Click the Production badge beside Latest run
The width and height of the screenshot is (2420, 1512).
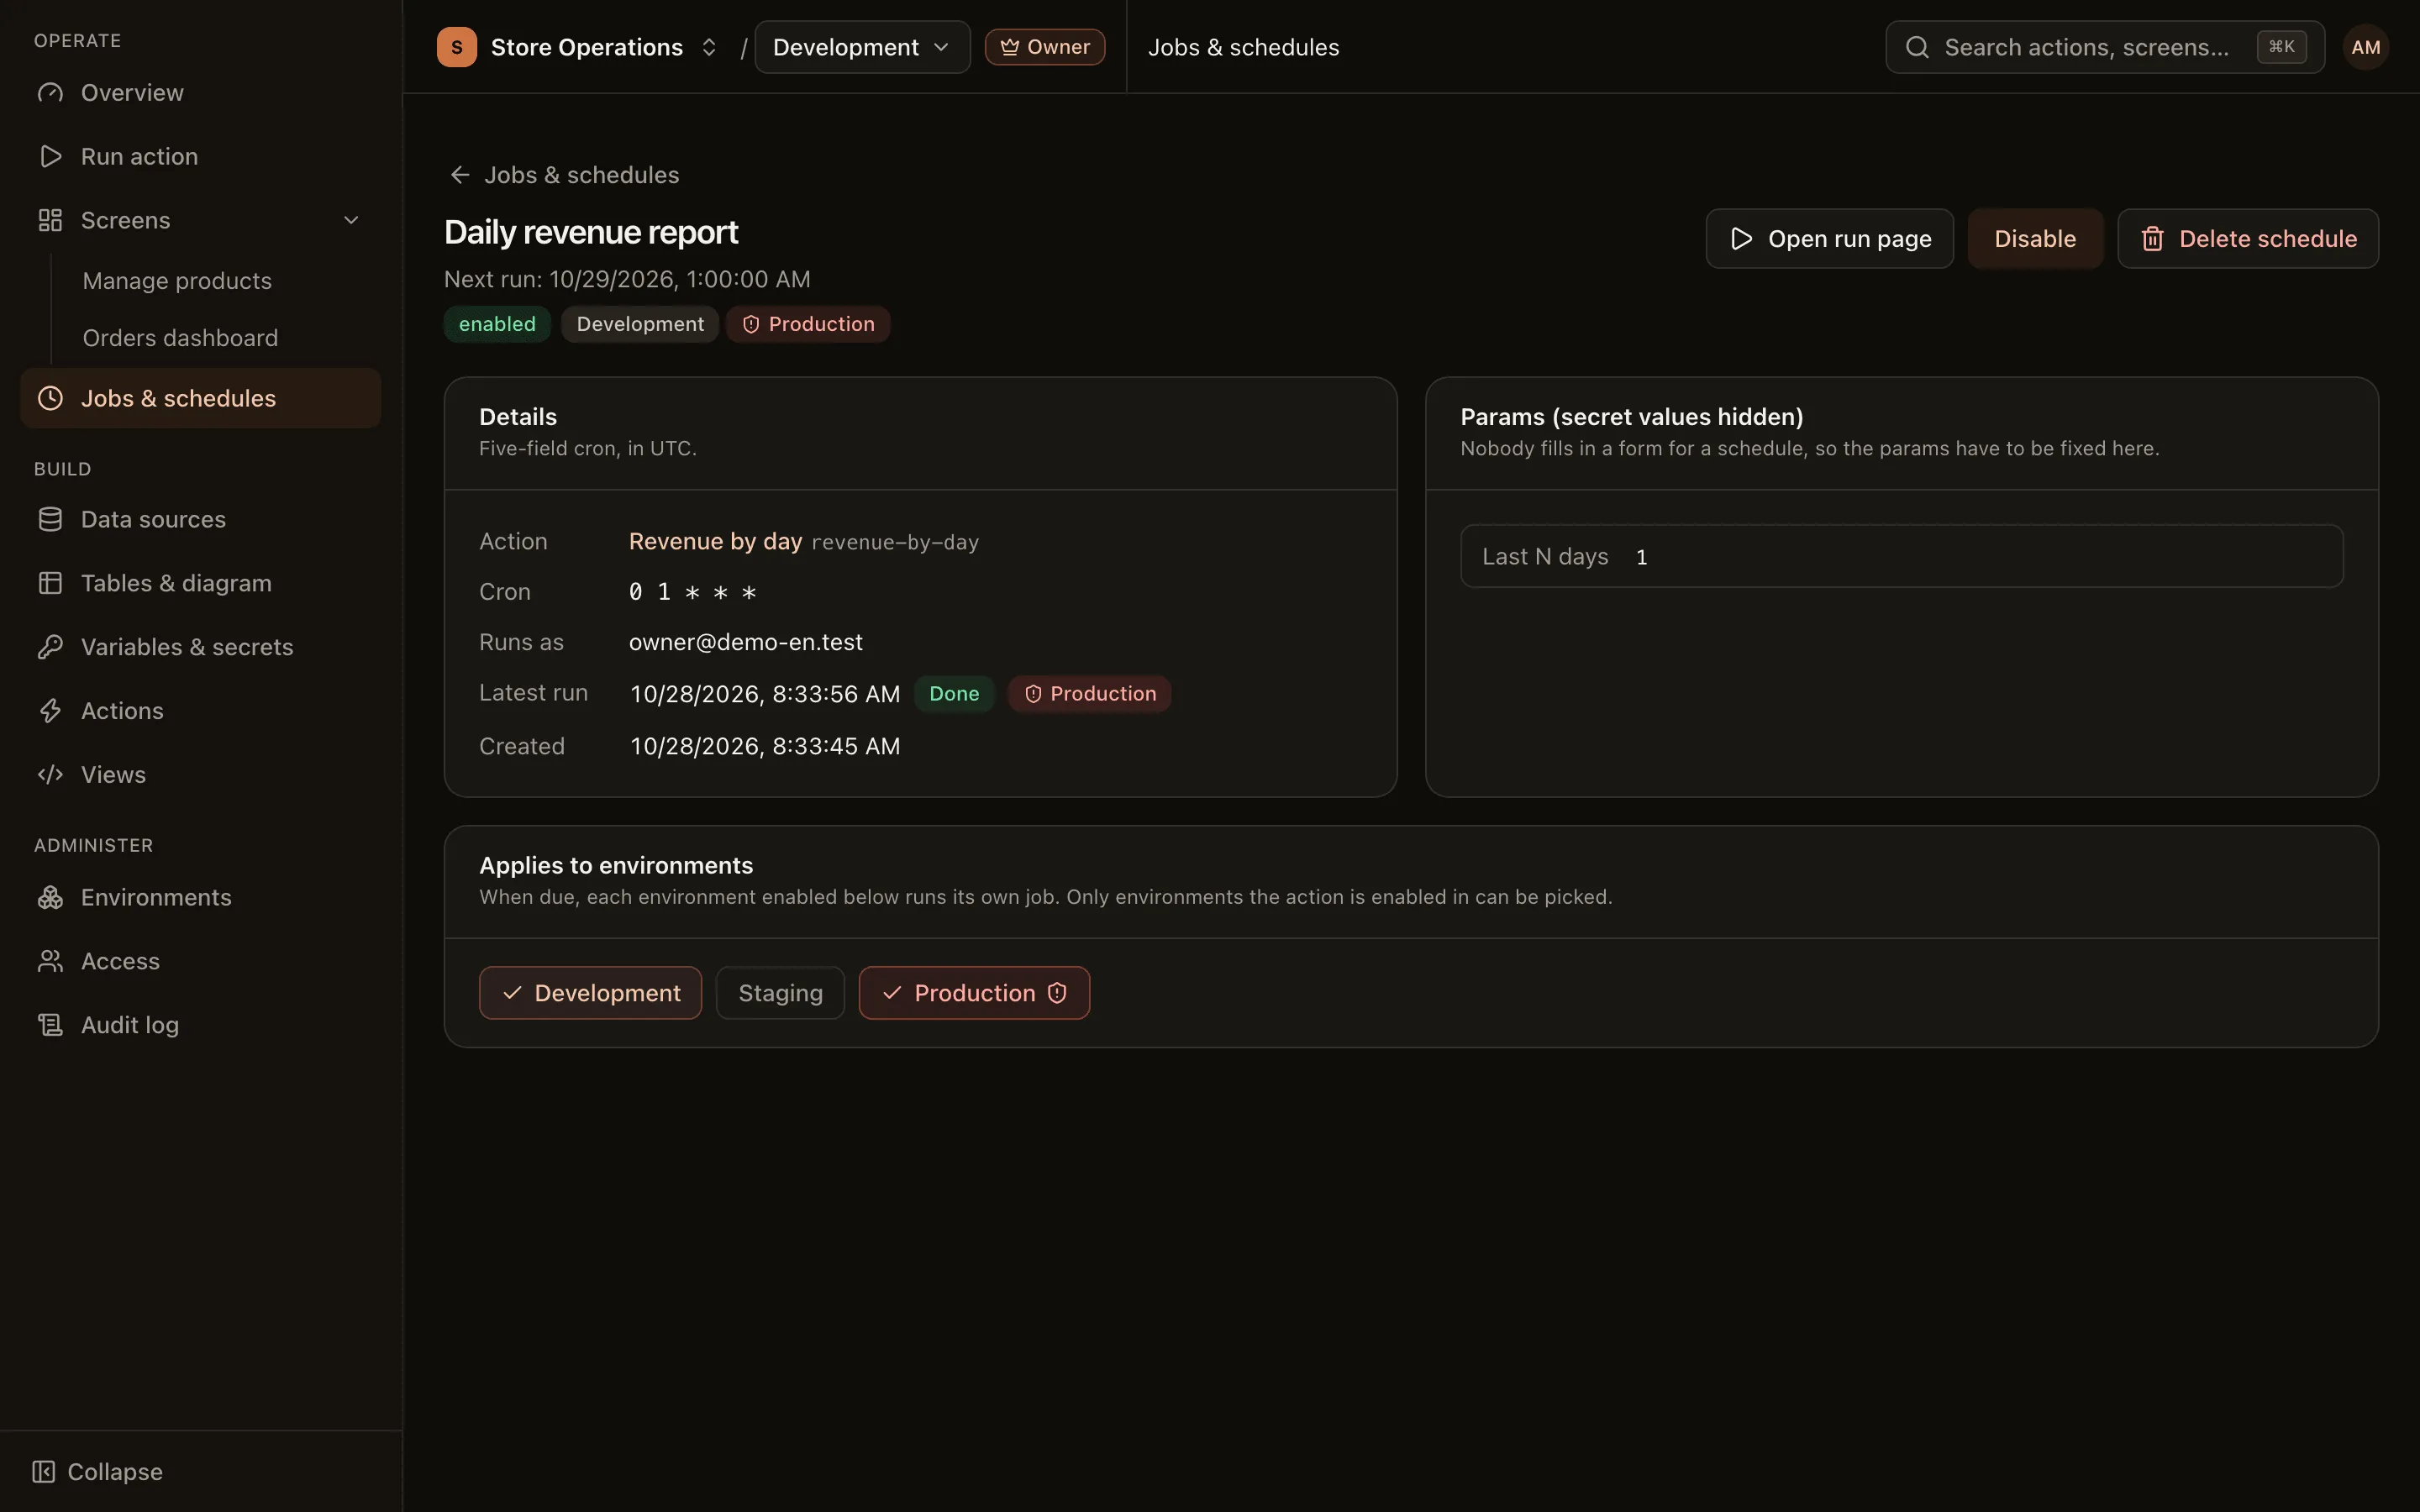[x=1090, y=694]
